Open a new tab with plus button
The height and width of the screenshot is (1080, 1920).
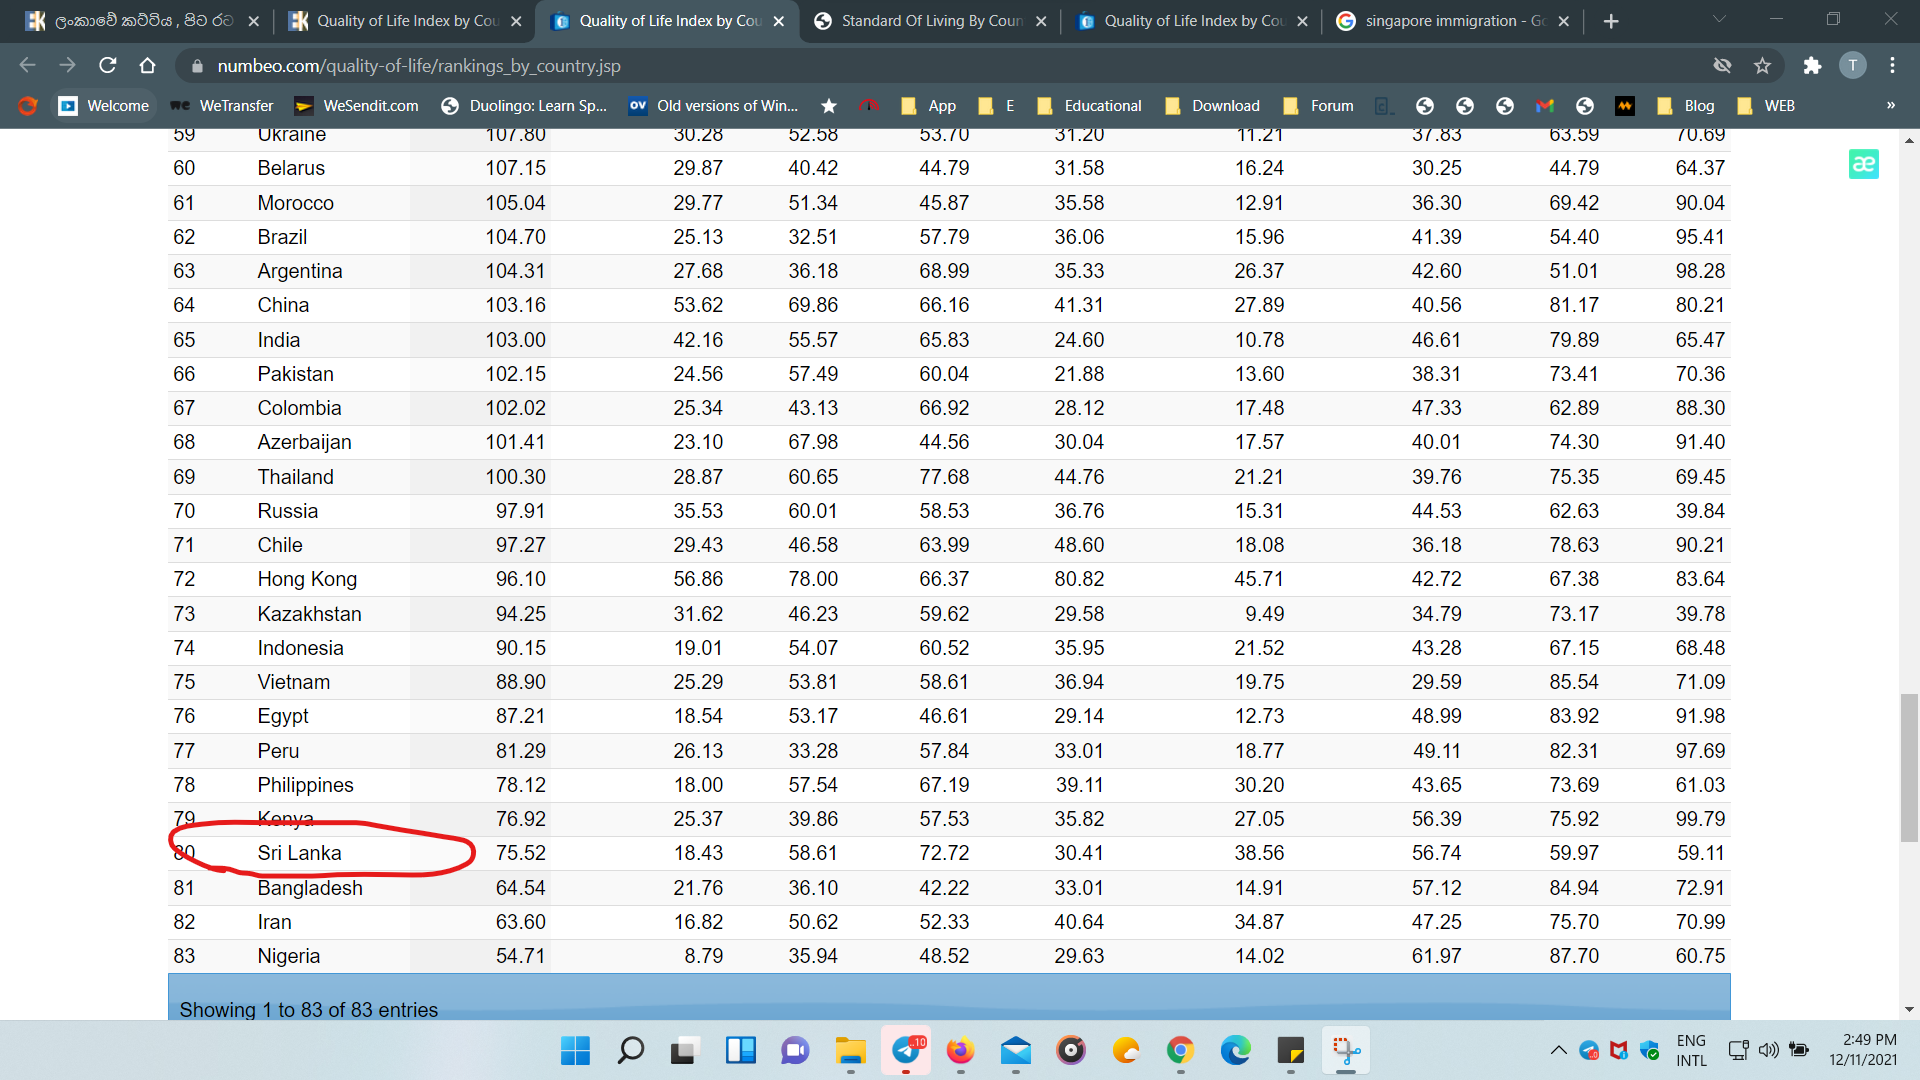(x=1611, y=21)
